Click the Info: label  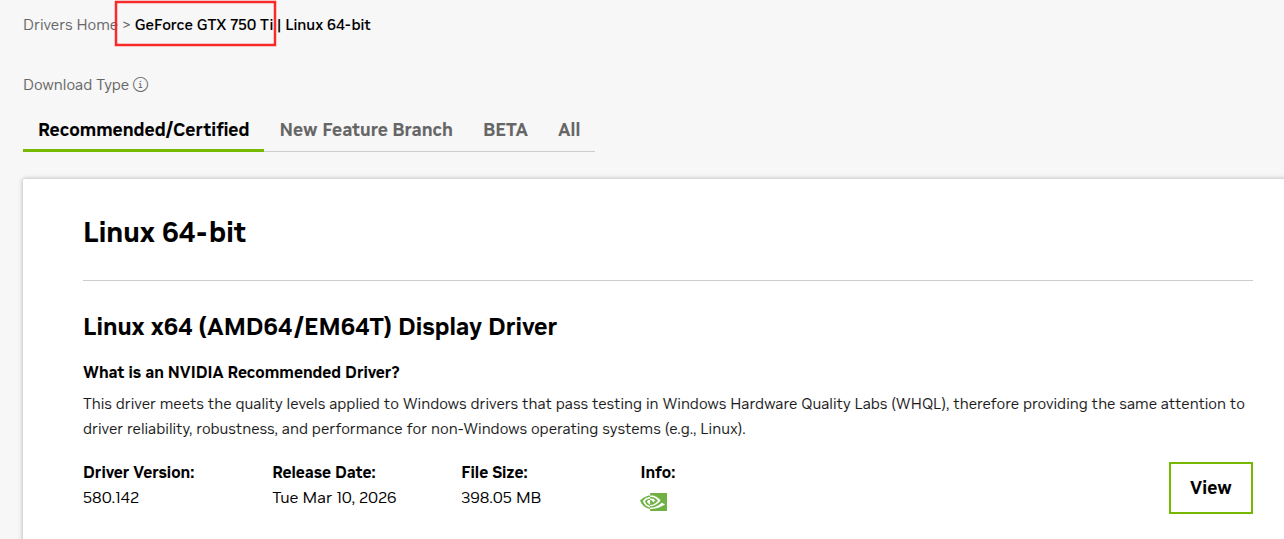click(x=658, y=472)
